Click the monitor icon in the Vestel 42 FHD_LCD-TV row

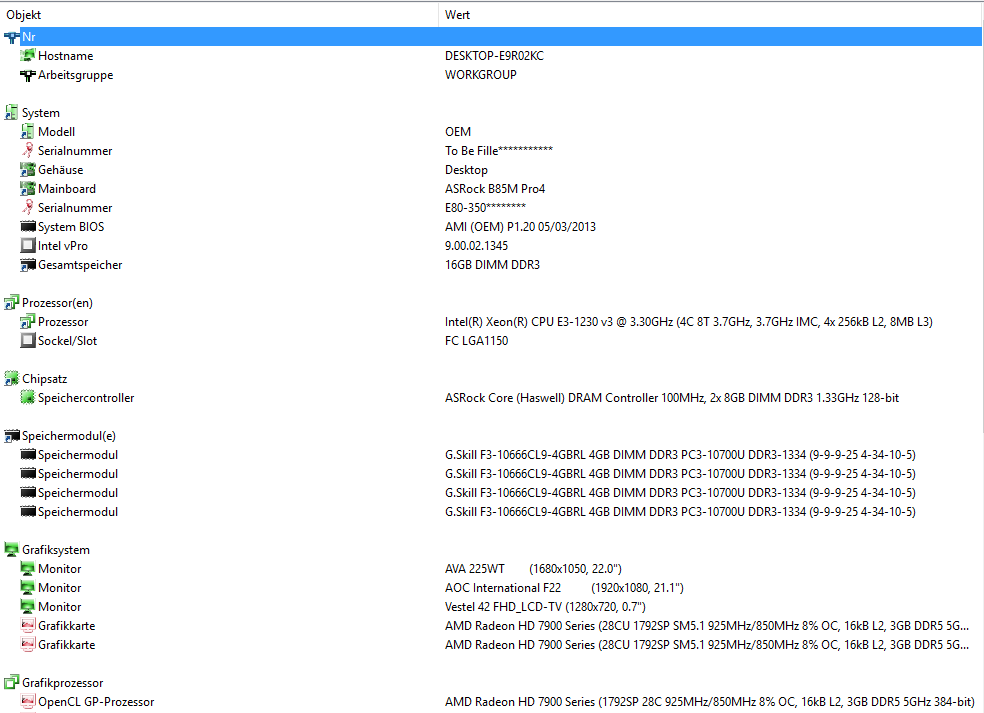(28, 607)
